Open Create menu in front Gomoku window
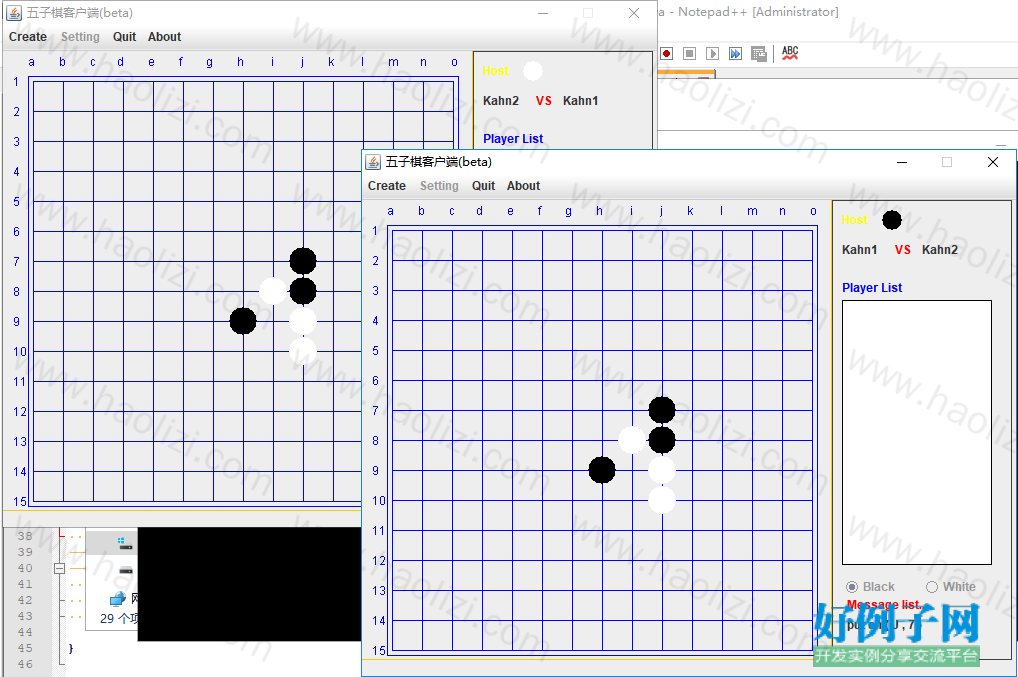The width and height of the screenshot is (1018, 677). point(386,186)
